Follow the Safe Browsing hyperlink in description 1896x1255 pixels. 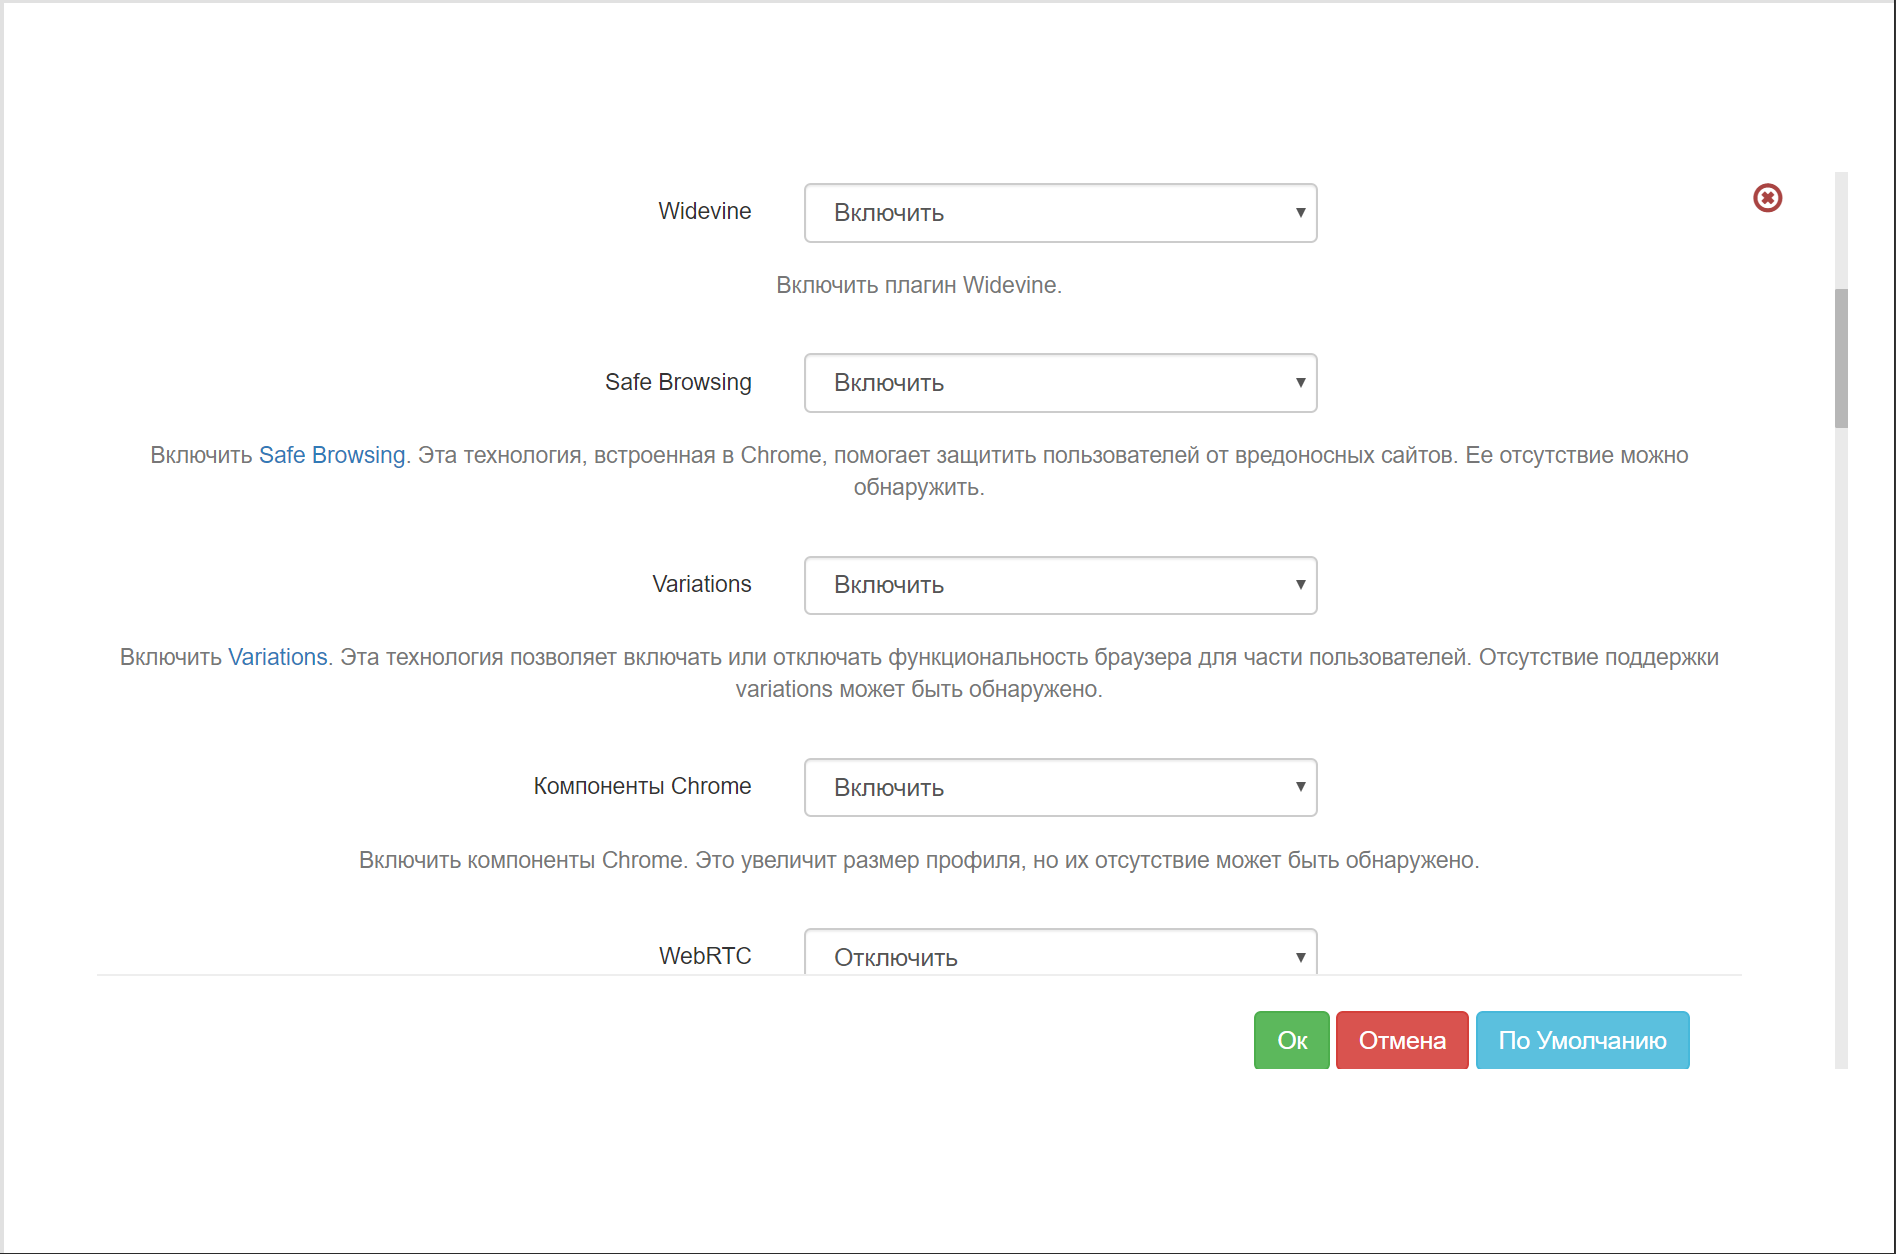click(332, 455)
